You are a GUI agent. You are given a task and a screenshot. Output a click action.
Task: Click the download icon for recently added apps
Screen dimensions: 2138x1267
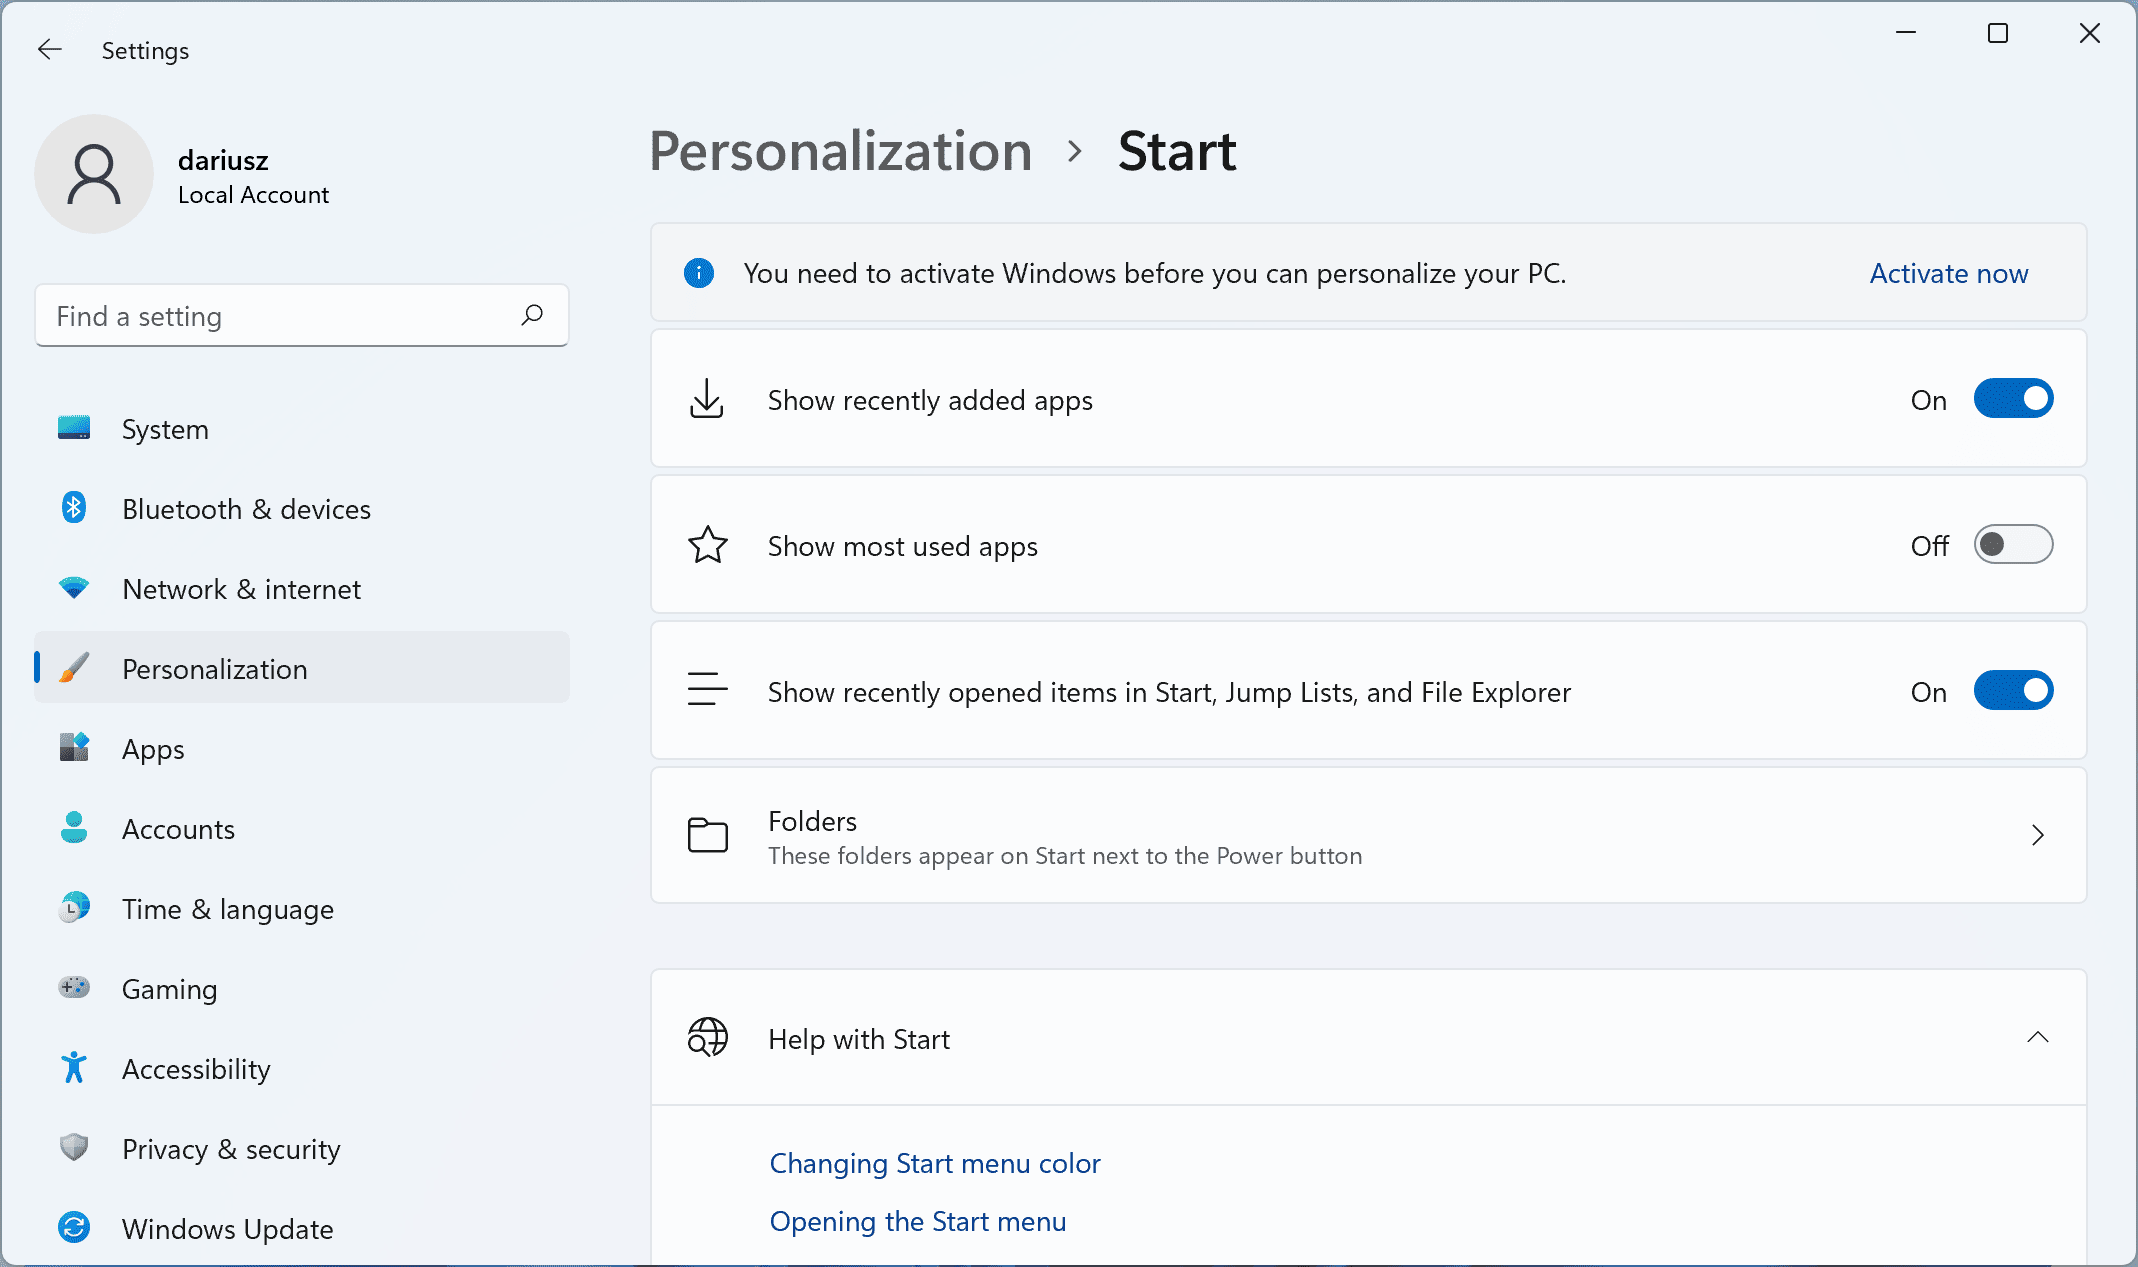pyautogui.click(x=707, y=398)
